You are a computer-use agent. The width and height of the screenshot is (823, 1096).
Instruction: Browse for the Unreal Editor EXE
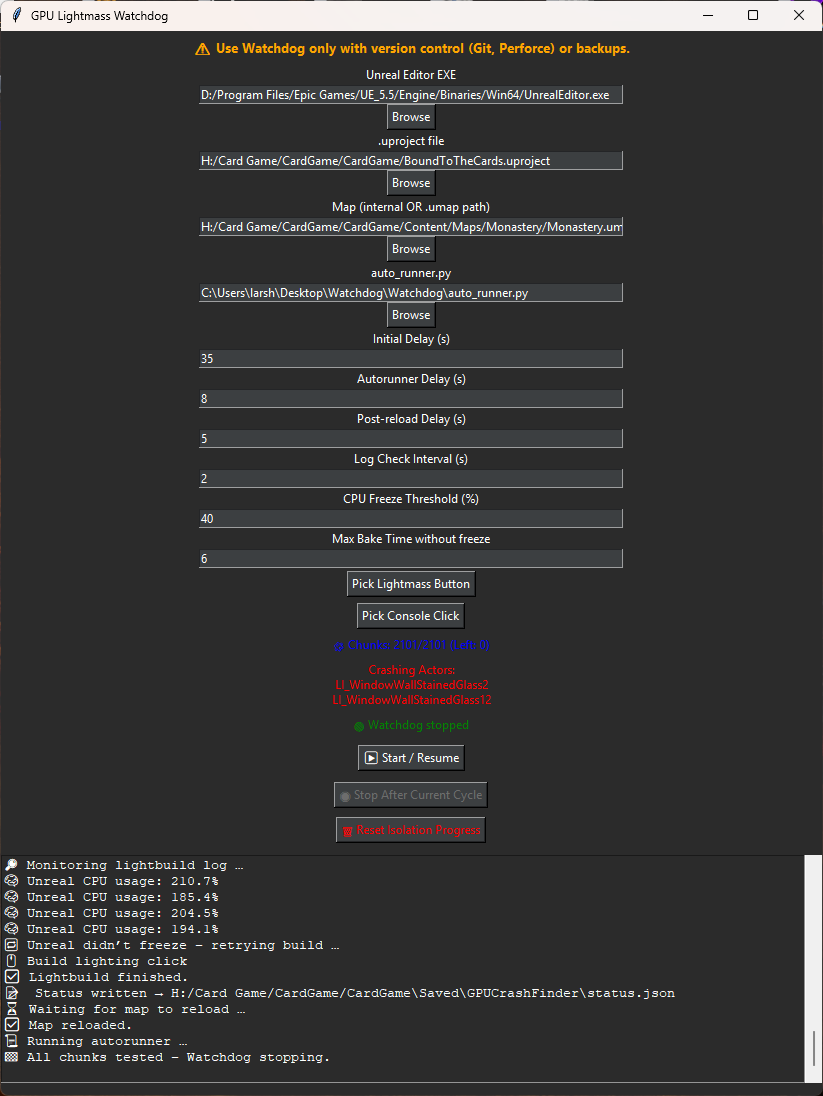411,117
